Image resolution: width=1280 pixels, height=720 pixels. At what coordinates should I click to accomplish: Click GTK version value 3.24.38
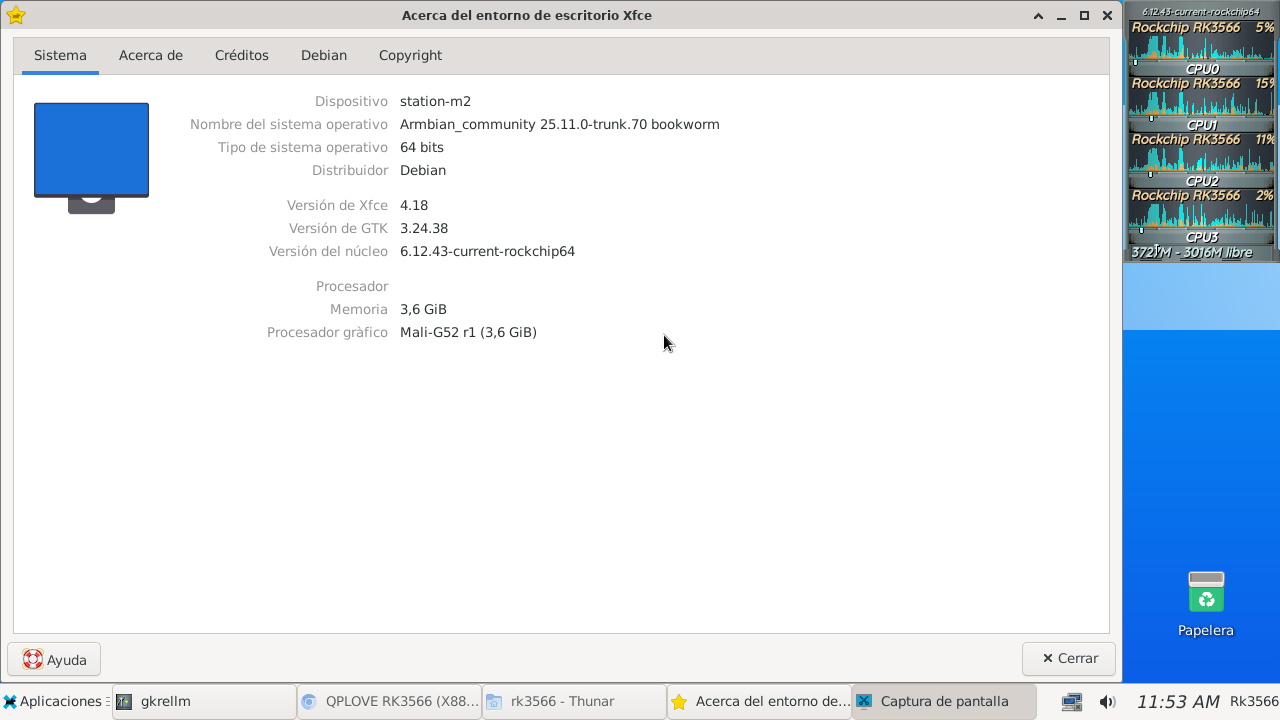tap(424, 228)
